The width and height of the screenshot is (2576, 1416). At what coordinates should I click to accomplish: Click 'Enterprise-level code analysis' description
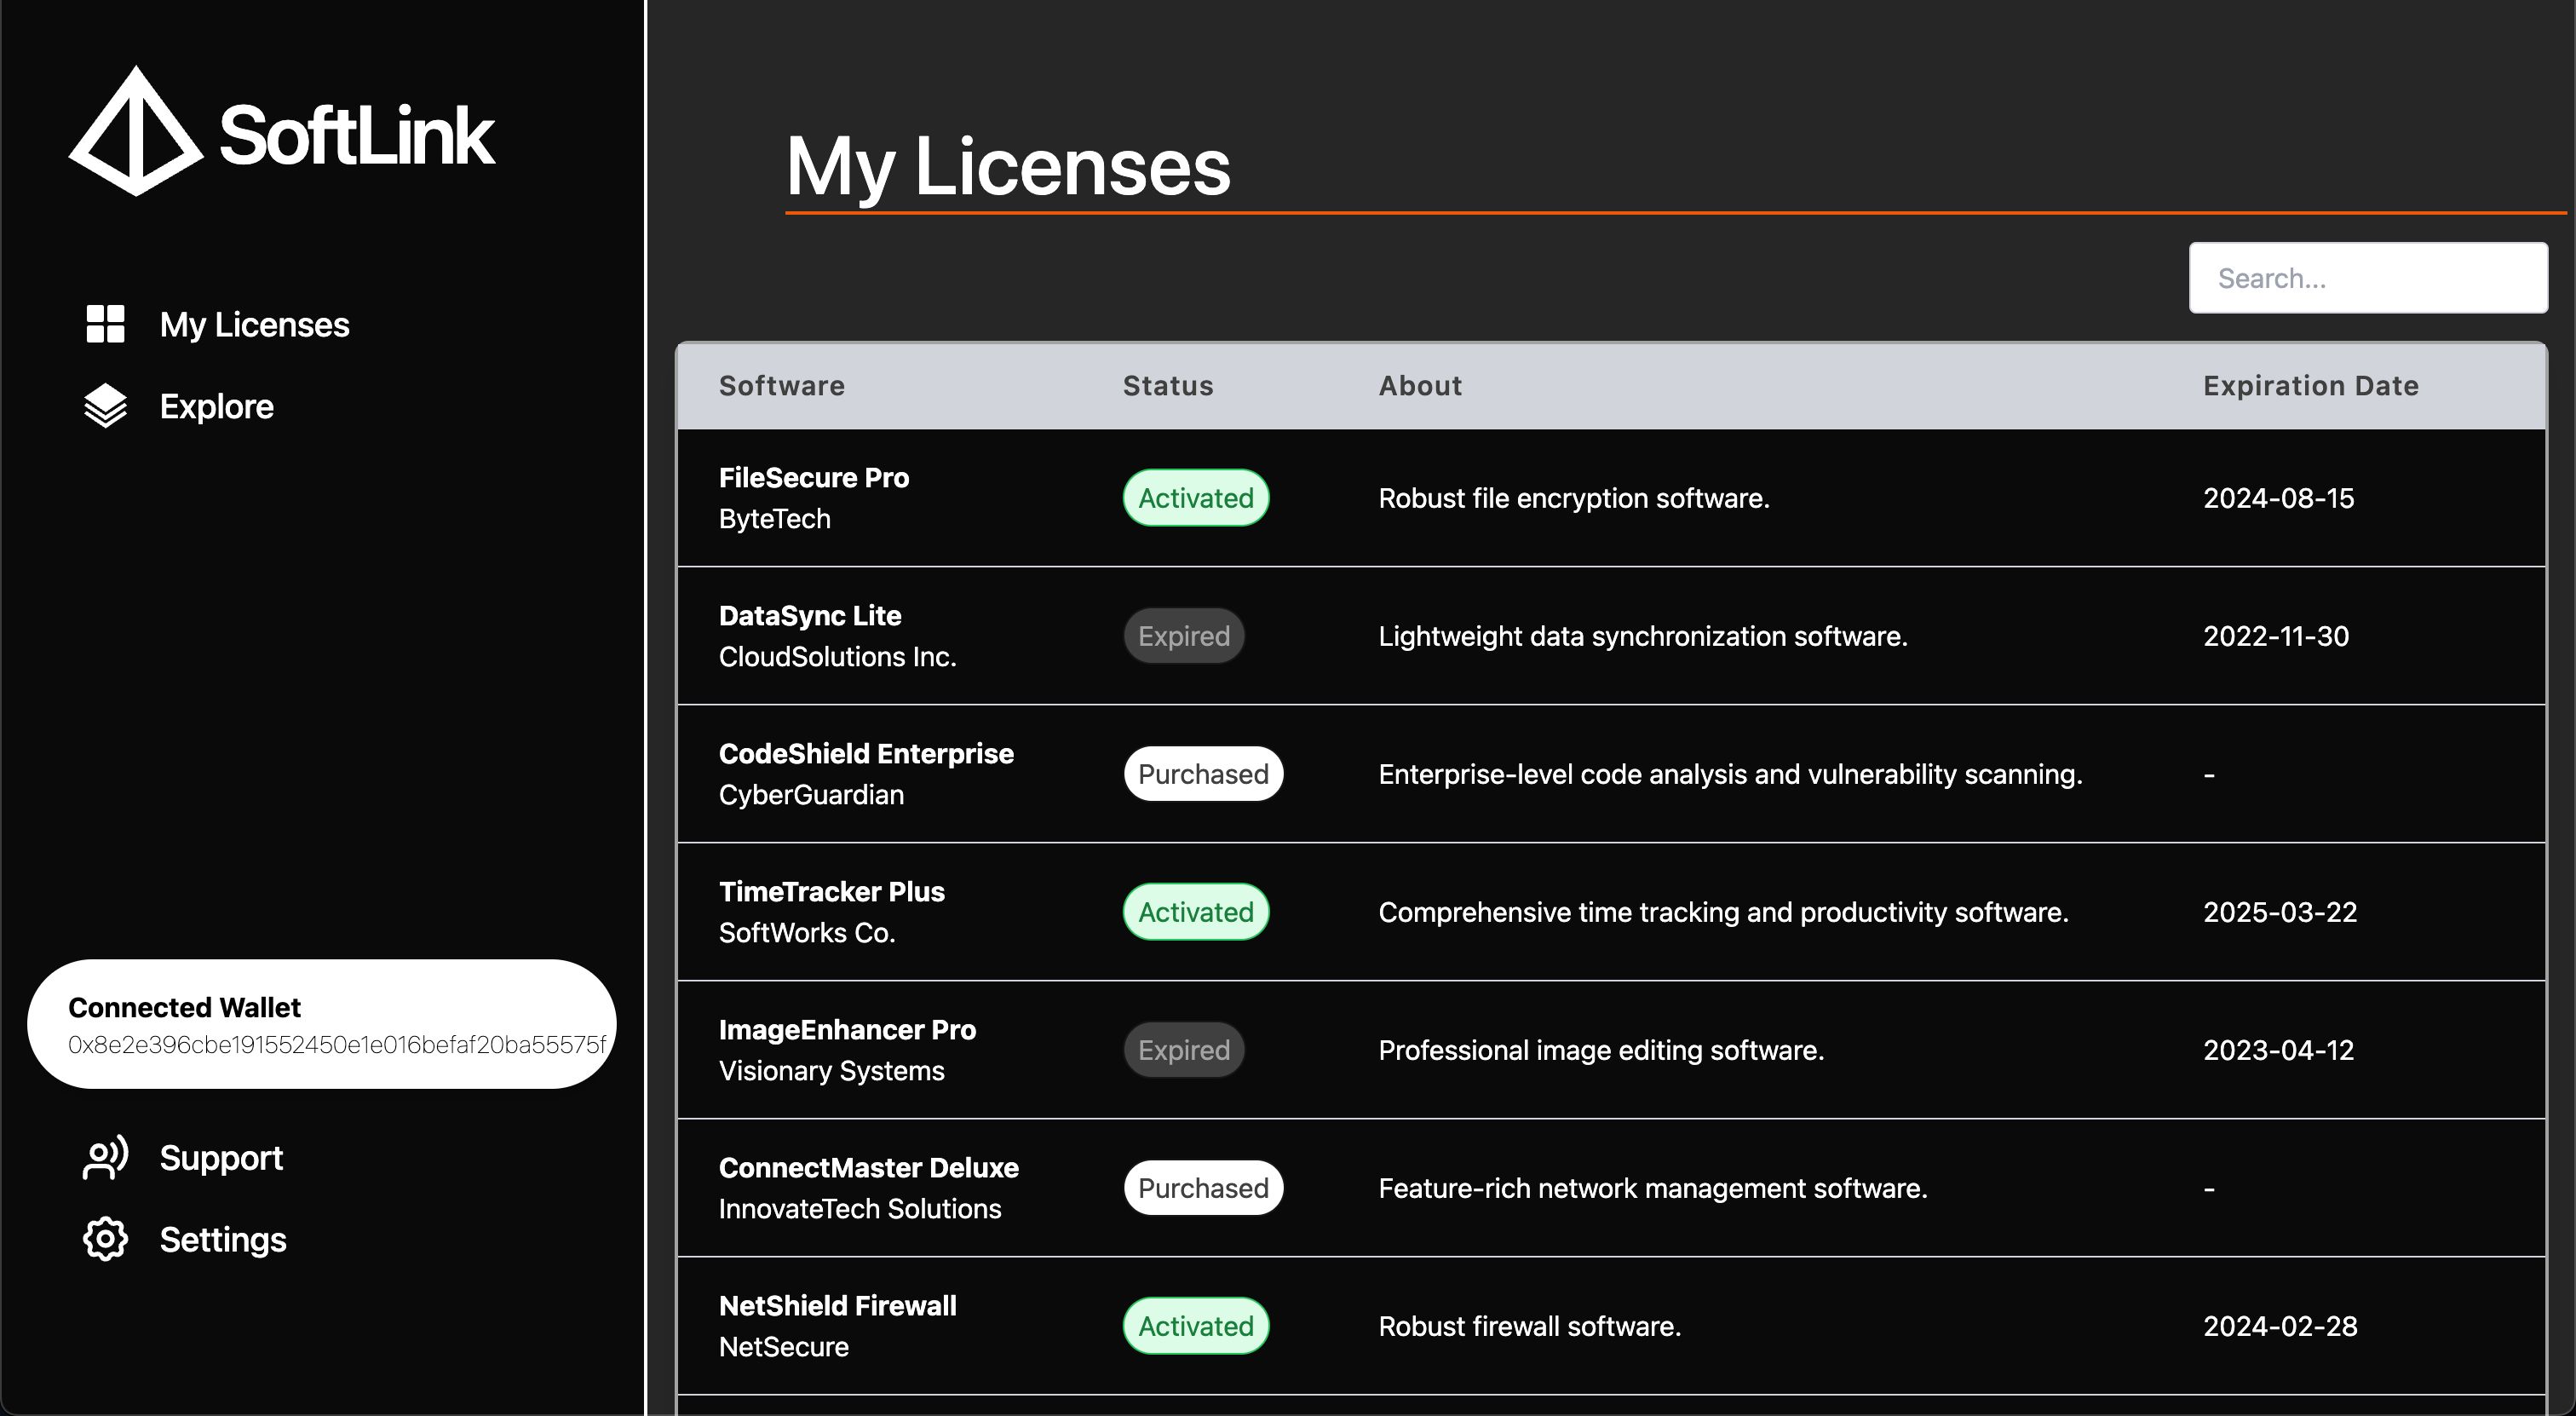point(1730,774)
